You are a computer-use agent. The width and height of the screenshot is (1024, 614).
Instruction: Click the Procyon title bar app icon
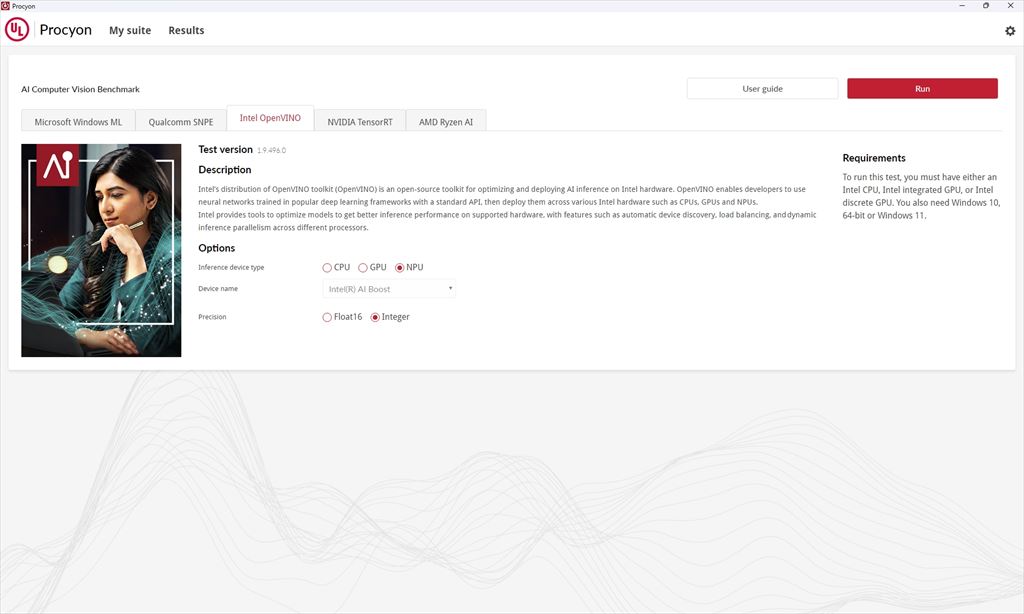click(x=5, y=6)
